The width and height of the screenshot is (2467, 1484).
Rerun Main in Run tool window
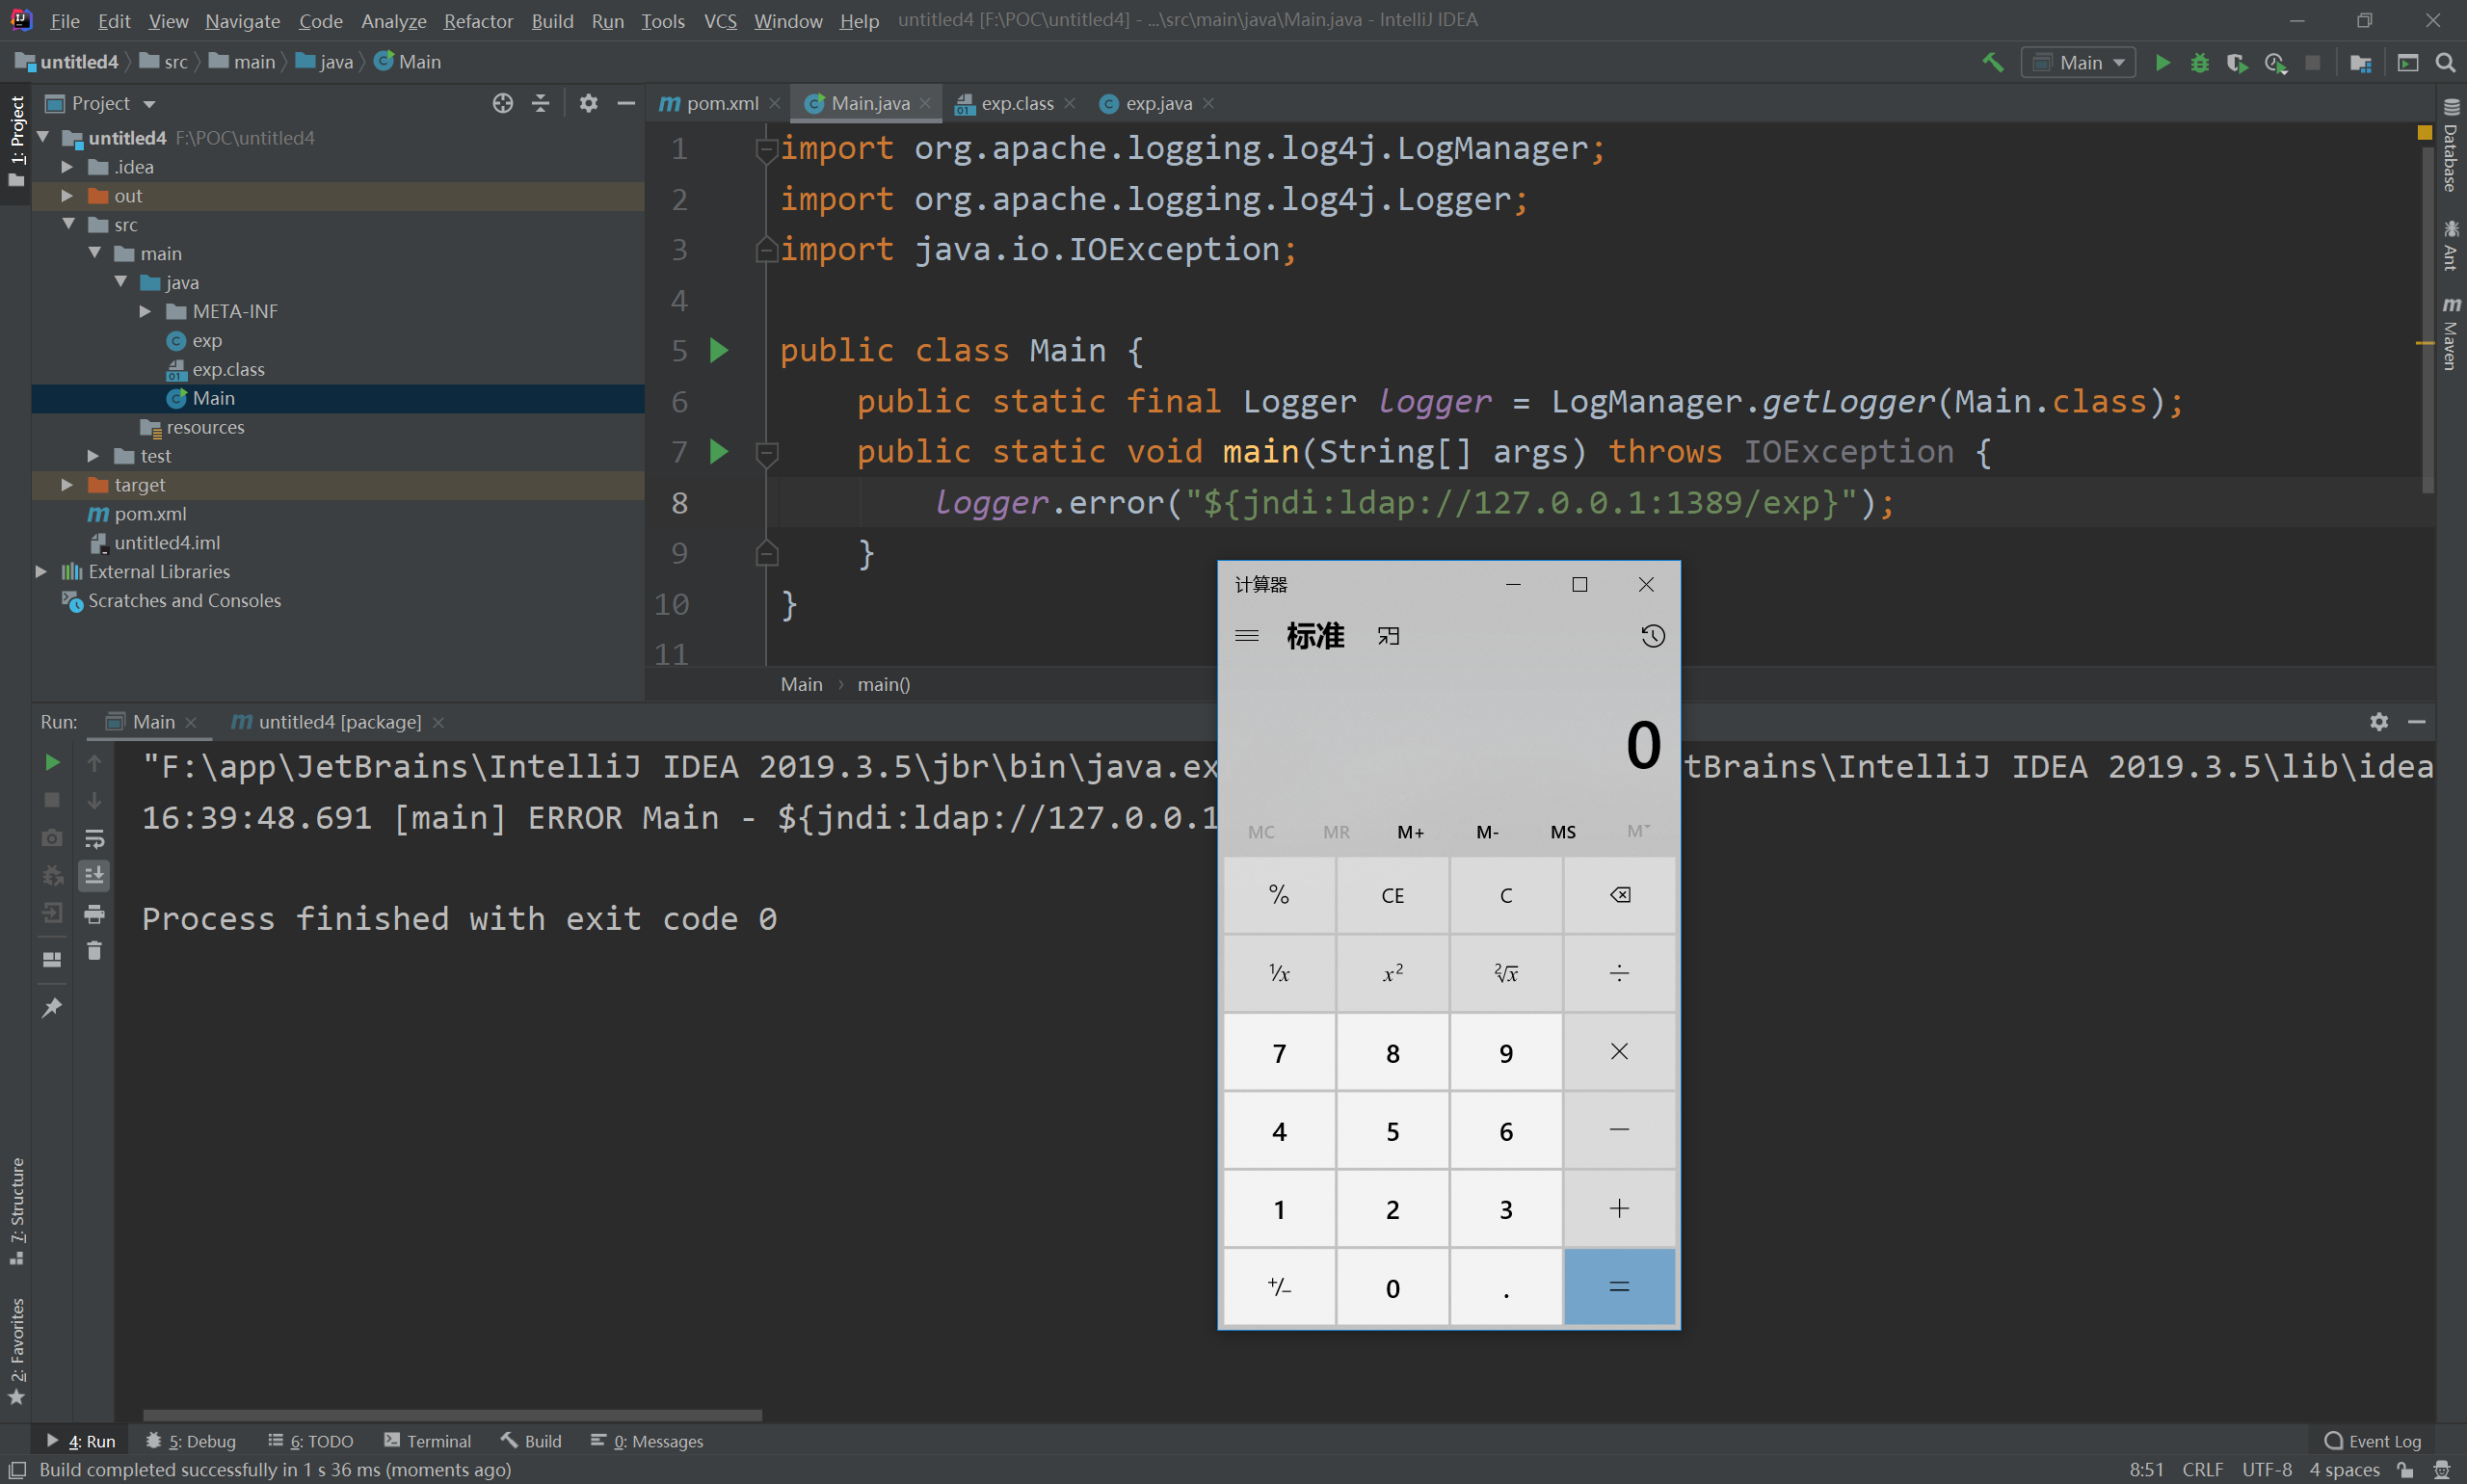coord(52,762)
